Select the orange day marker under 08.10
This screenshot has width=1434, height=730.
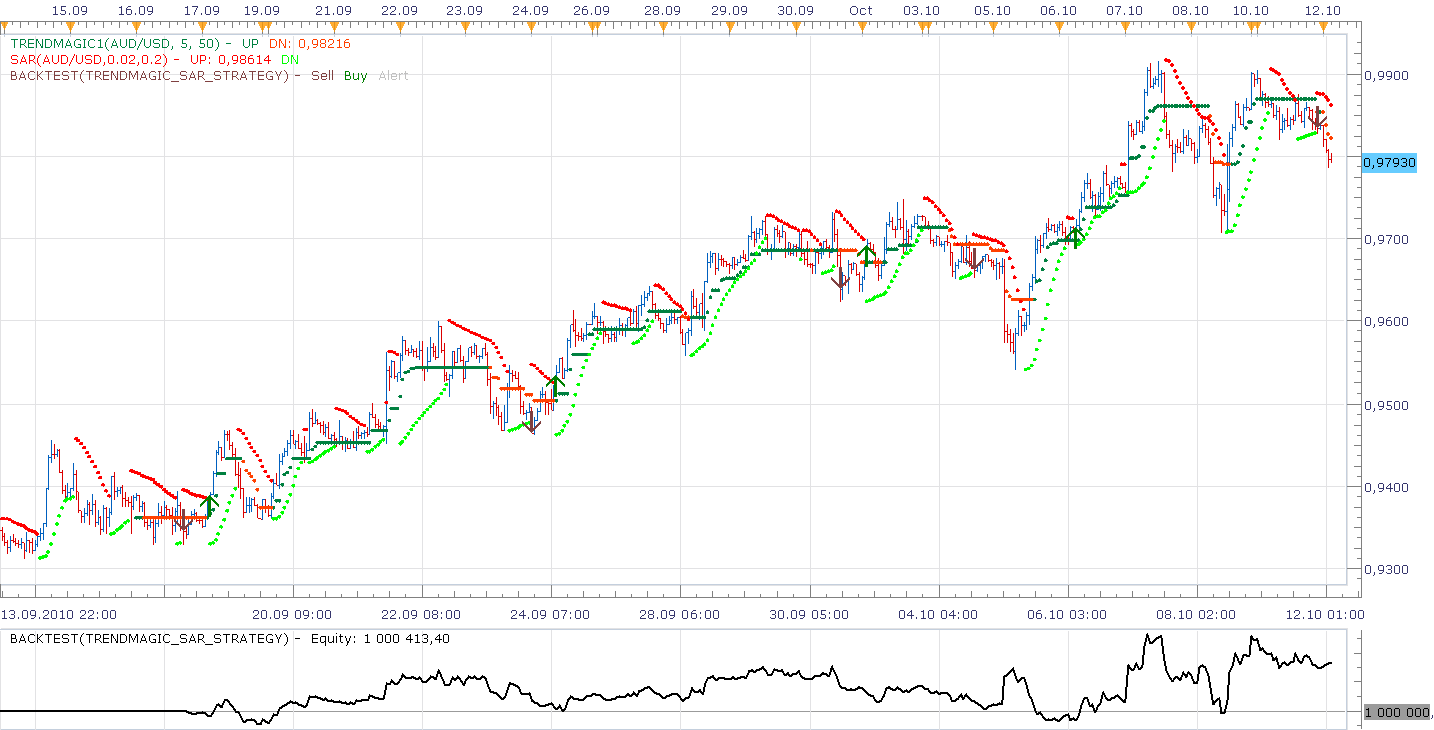(x=1190, y=24)
